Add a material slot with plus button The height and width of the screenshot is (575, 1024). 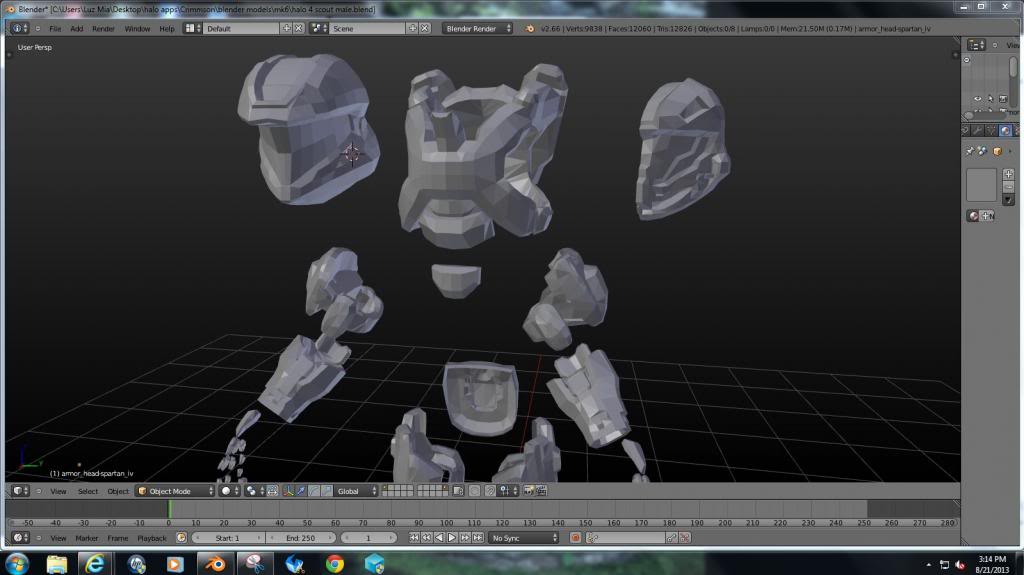(x=1009, y=174)
